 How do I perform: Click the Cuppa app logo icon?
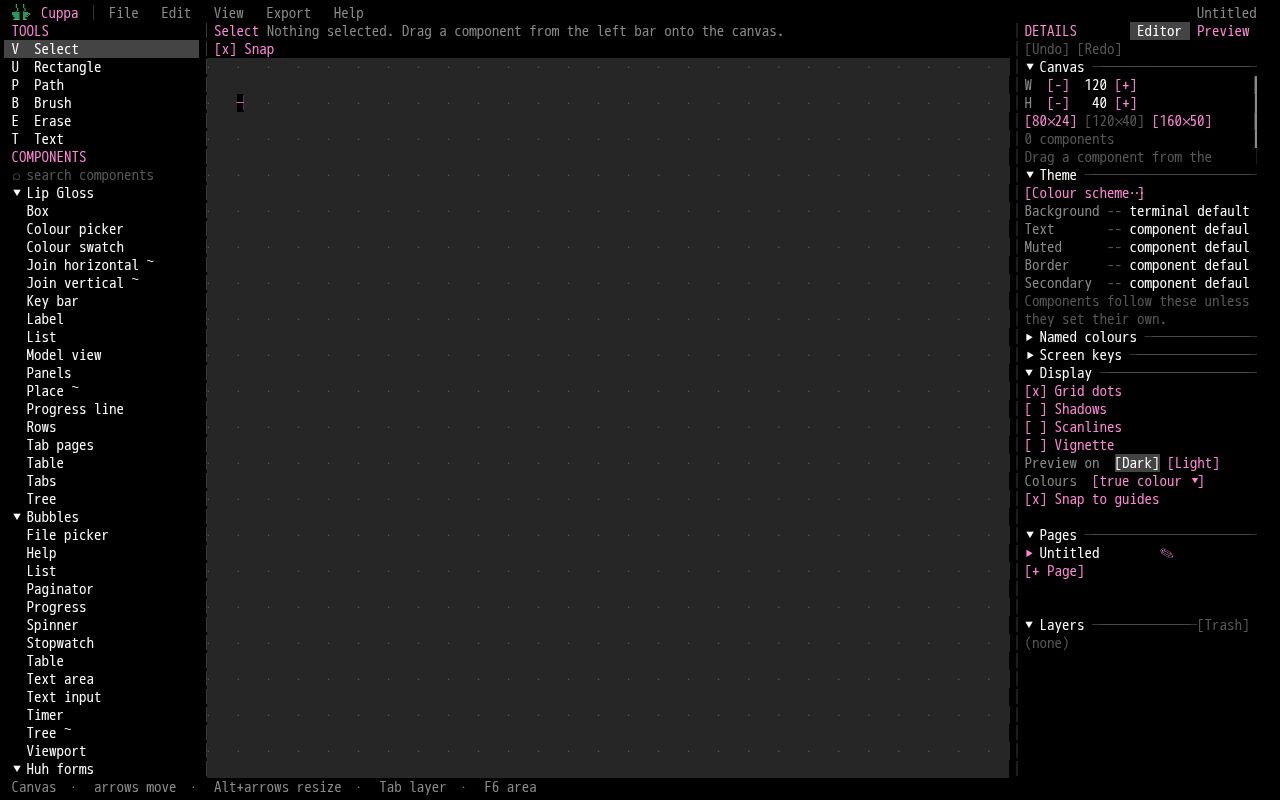(x=20, y=13)
